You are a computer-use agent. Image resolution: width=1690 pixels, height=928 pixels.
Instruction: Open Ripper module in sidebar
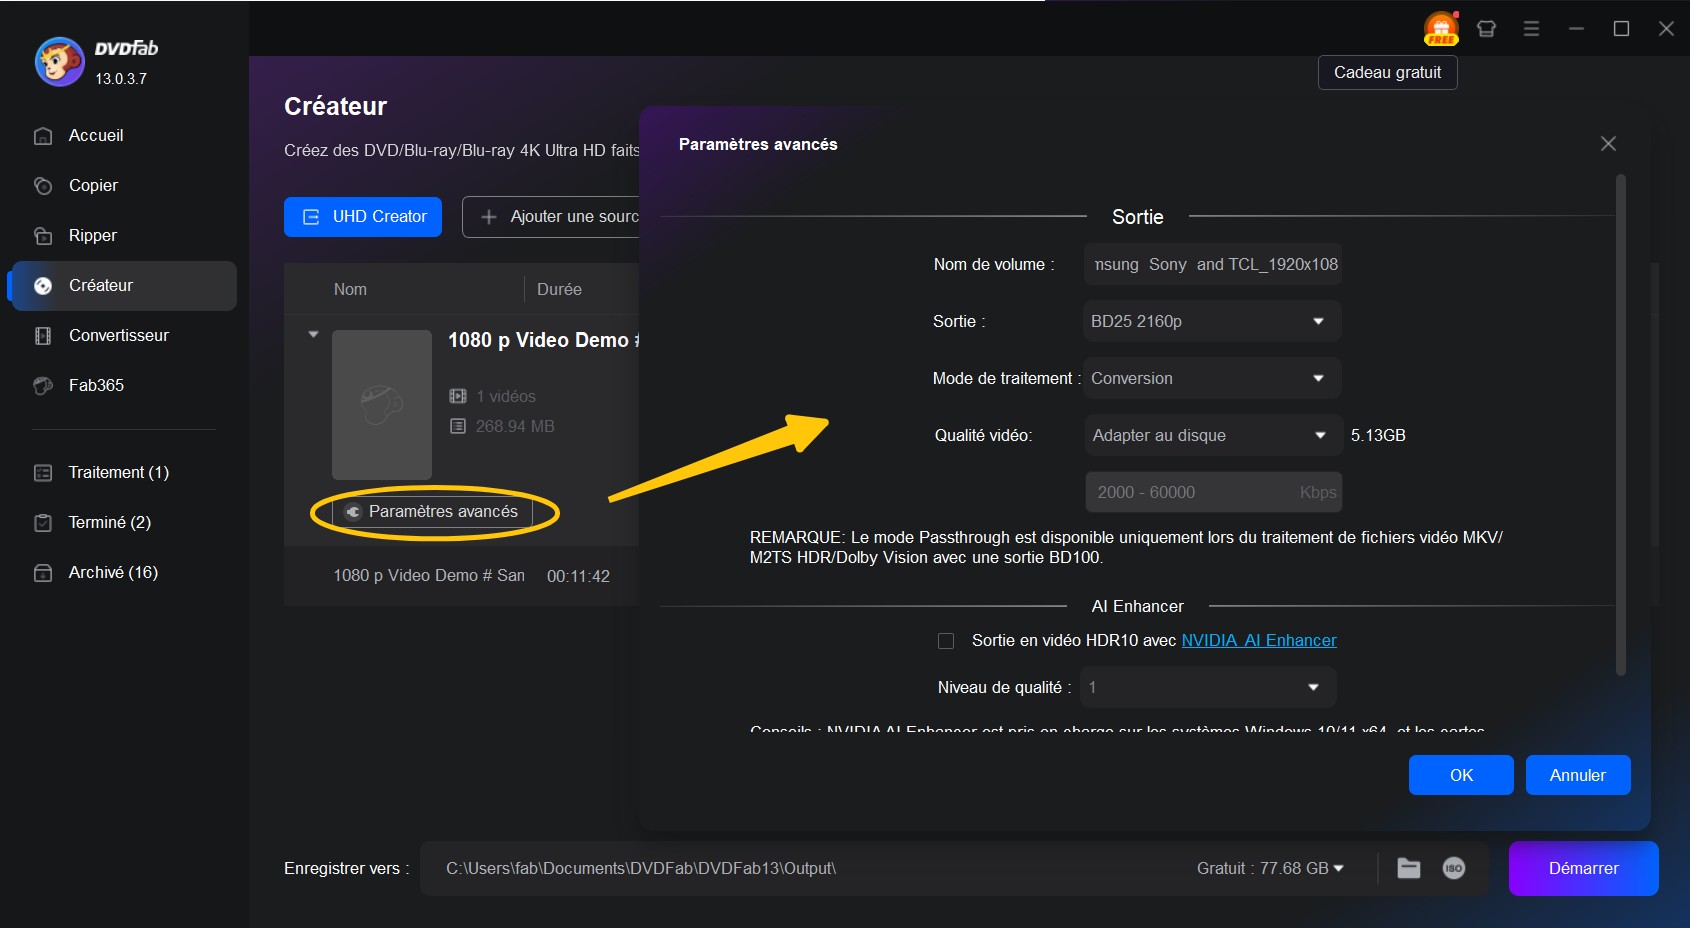(93, 235)
